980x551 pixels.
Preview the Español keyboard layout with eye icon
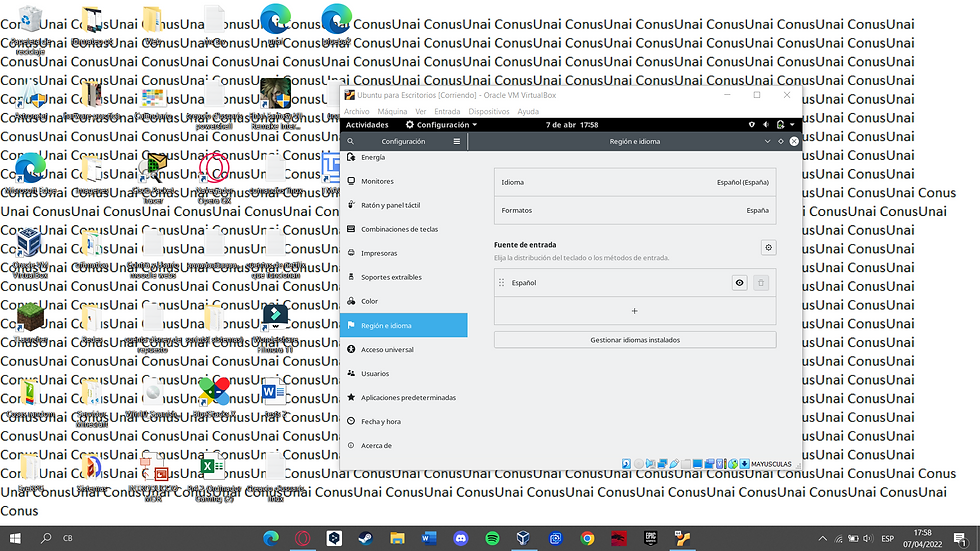(739, 283)
